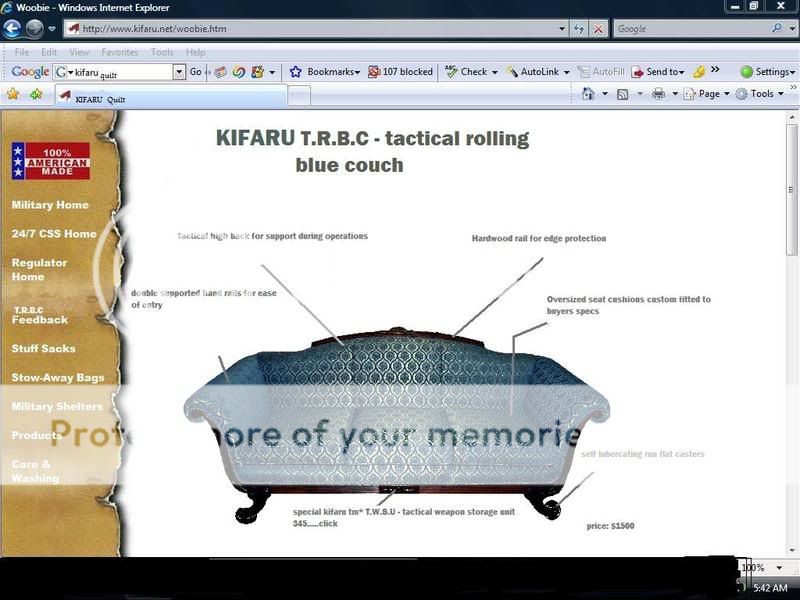Open the Military Shelters link

tap(57, 407)
